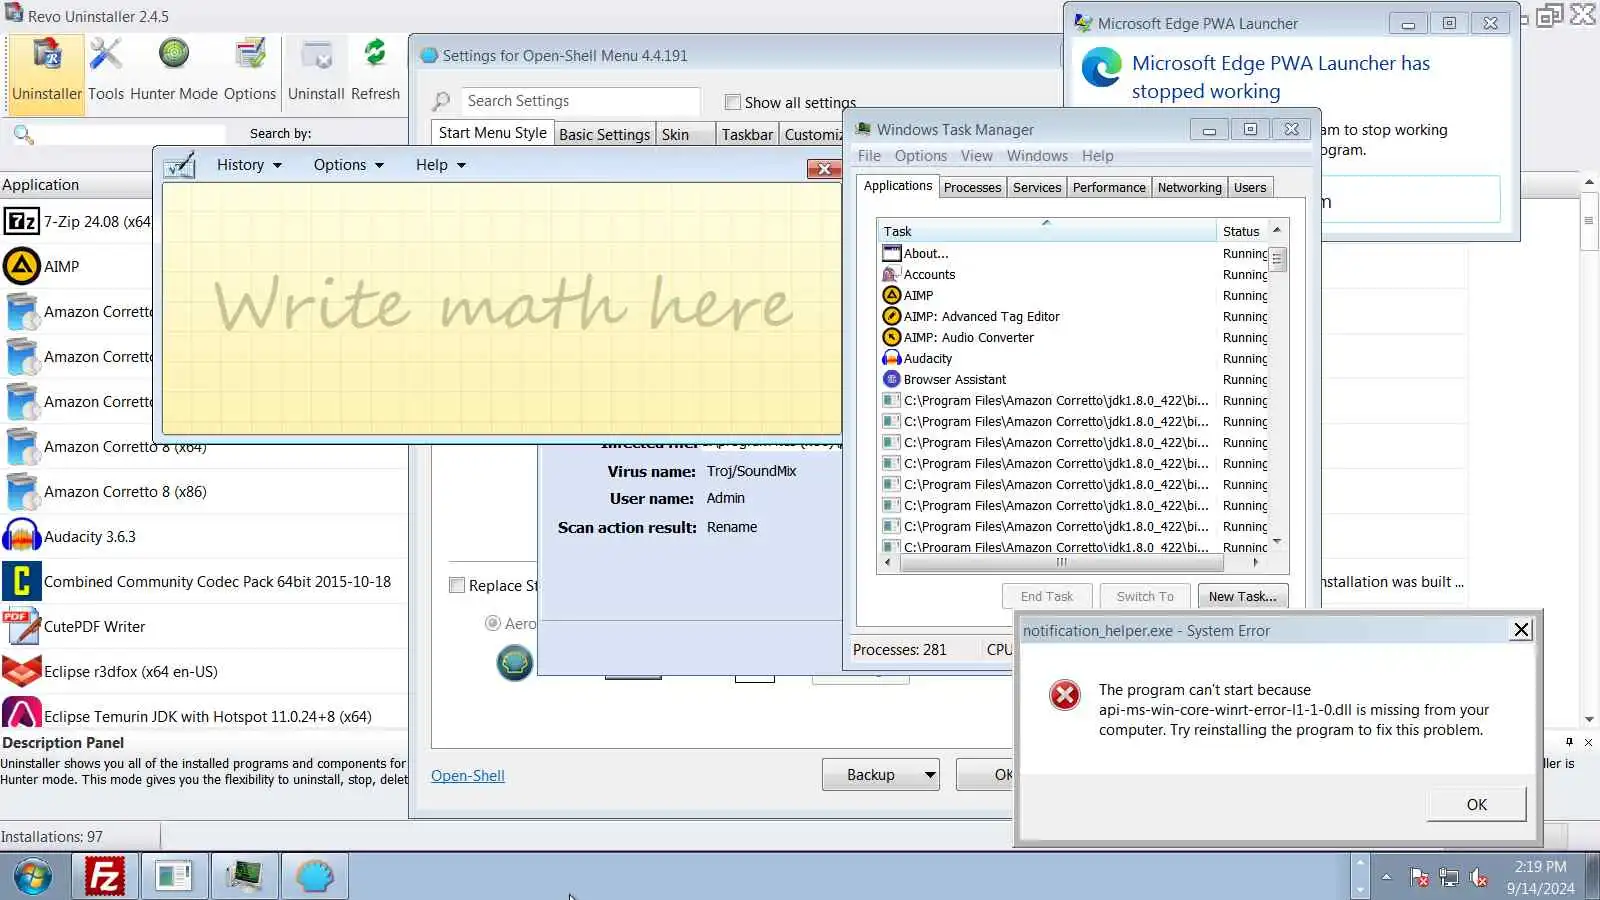Open the View menu in Task Manager
The height and width of the screenshot is (900, 1600).
pyautogui.click(x=977, y=156)
